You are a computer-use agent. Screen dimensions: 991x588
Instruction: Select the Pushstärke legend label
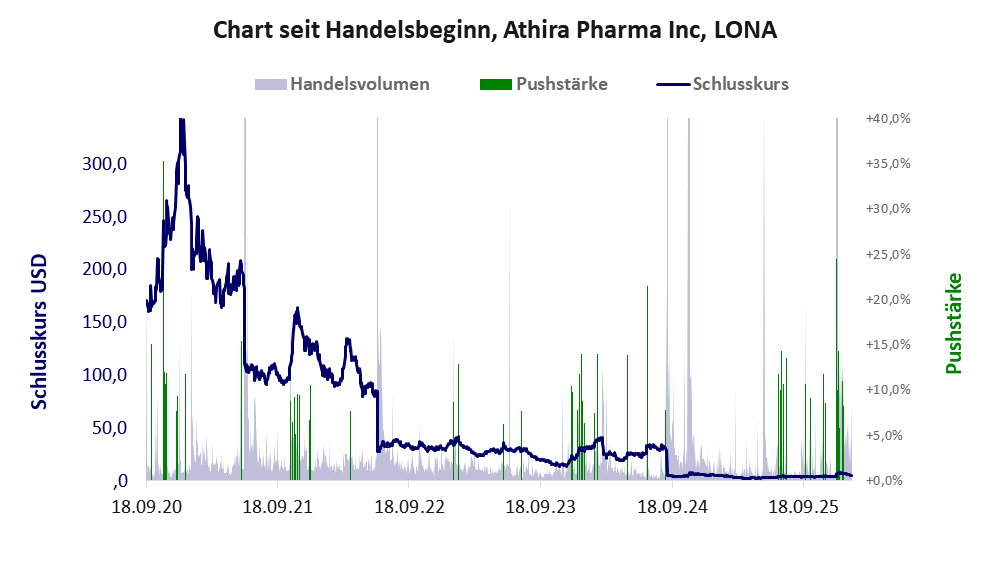click(562, 84)
